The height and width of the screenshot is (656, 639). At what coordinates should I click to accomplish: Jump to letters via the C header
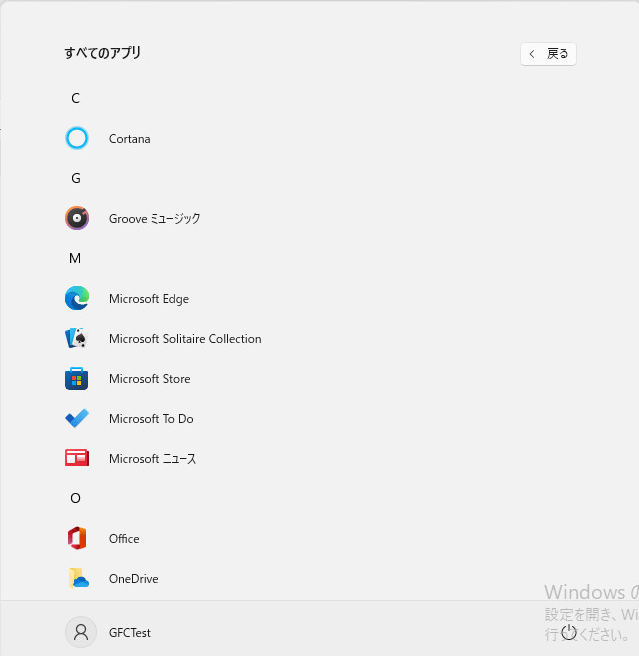click(76, 98)
